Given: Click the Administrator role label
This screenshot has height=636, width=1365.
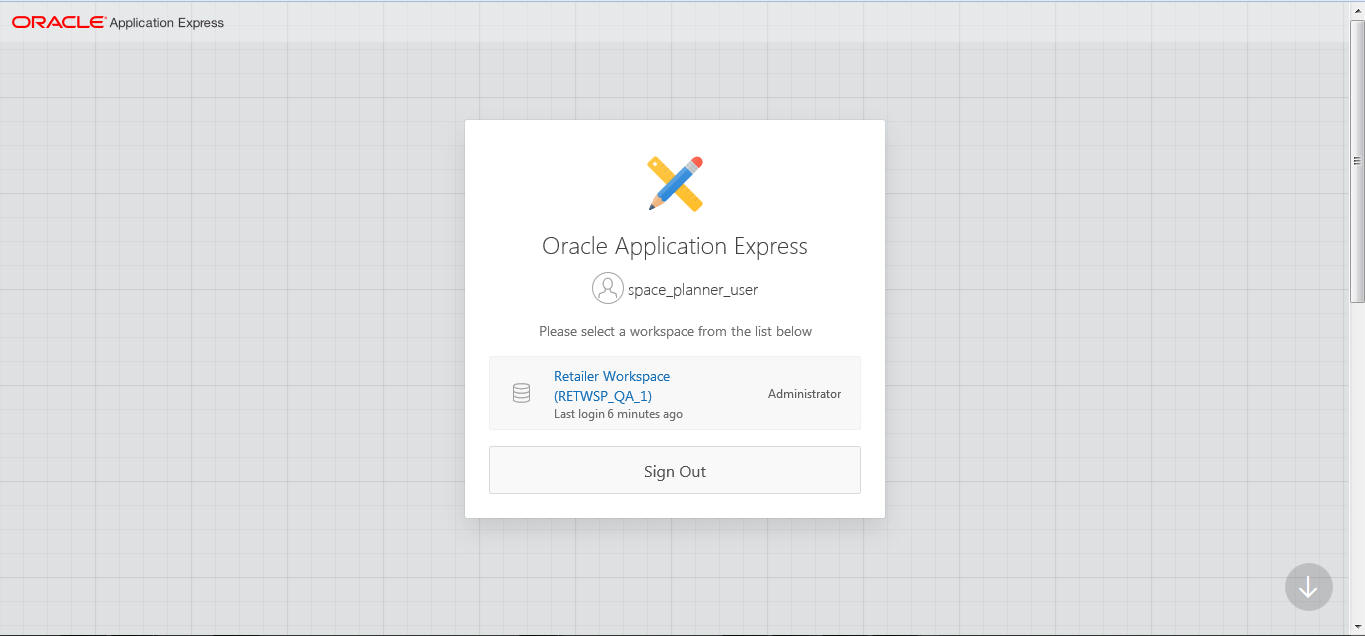Looking at the screenshot, I should [x=804, y=394].
